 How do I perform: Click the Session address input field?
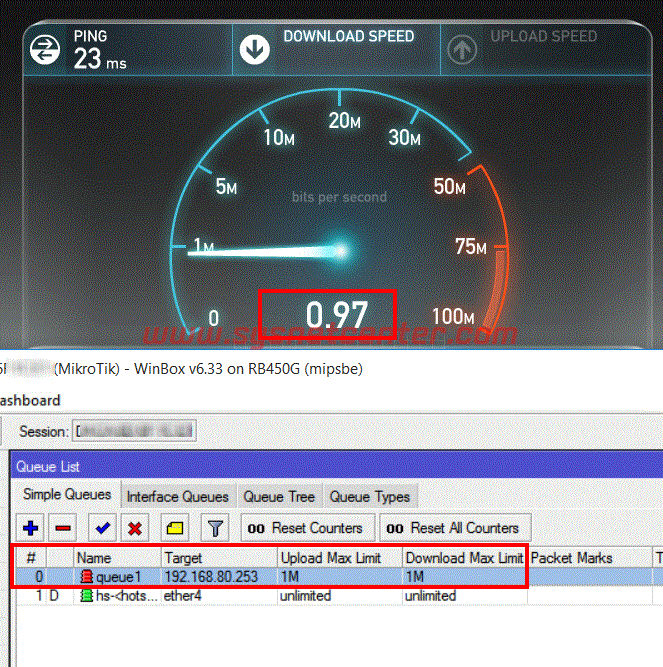click(x=135, y=432)
